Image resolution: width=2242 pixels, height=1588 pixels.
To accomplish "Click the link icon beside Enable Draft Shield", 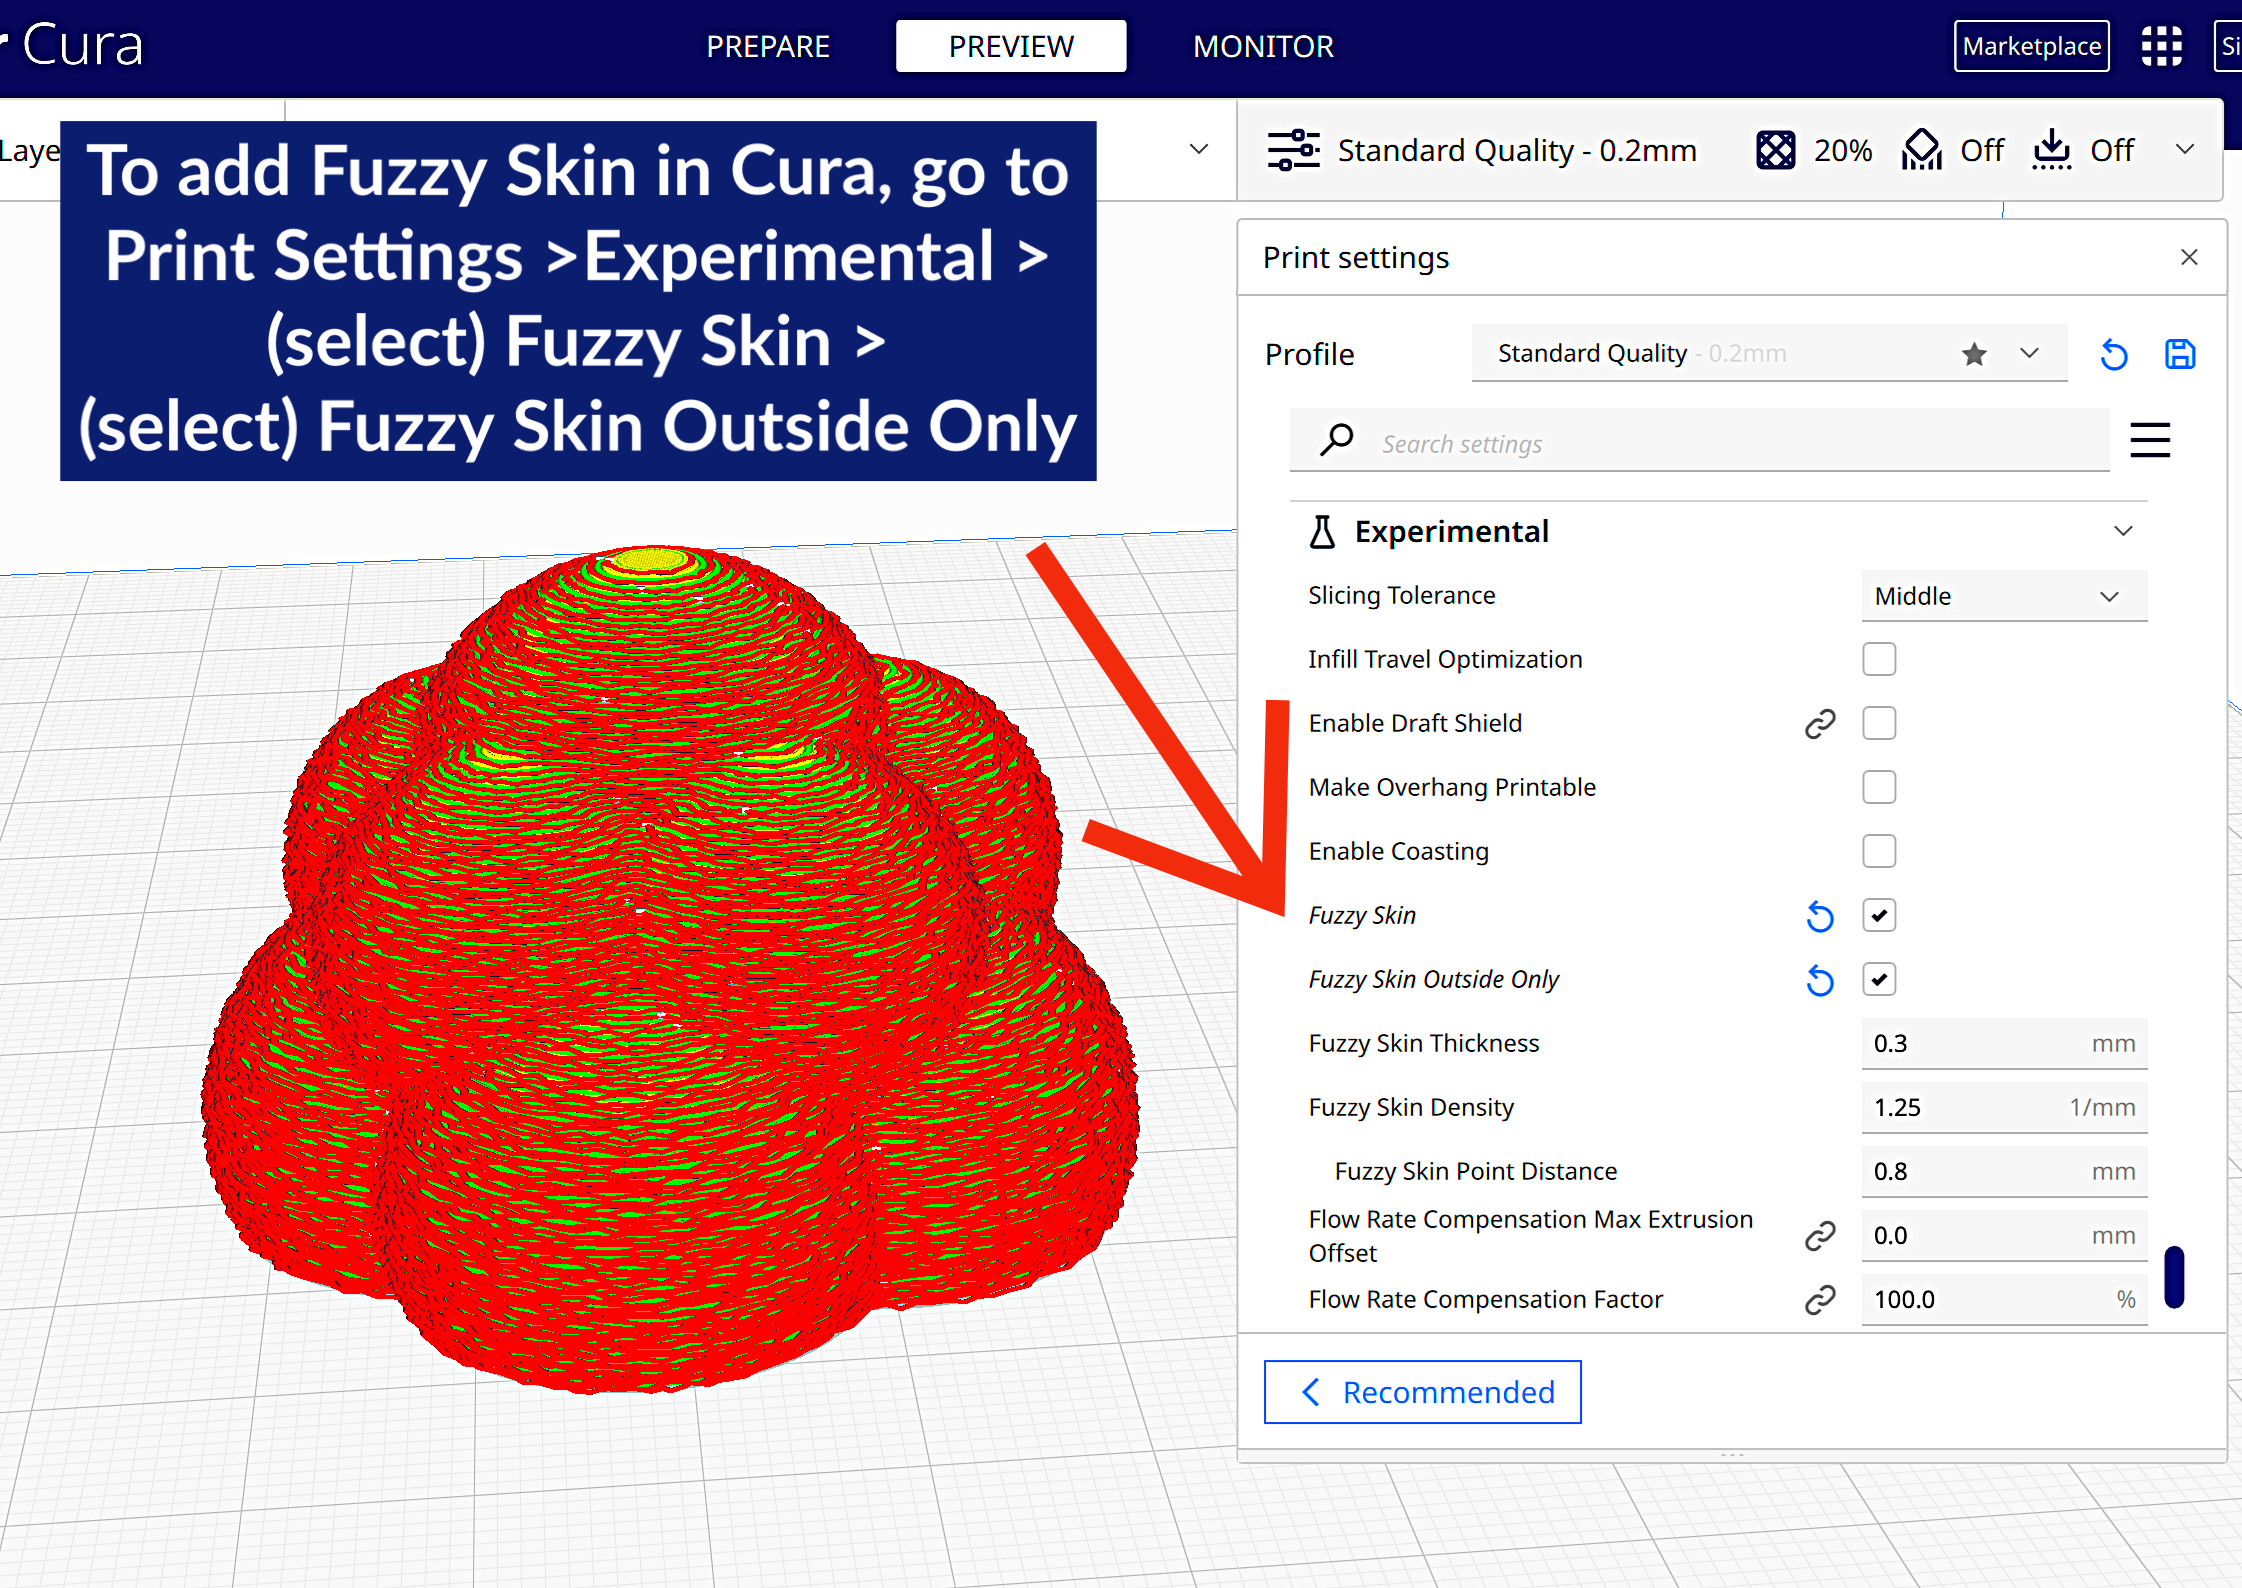I will pos(1820,723).
